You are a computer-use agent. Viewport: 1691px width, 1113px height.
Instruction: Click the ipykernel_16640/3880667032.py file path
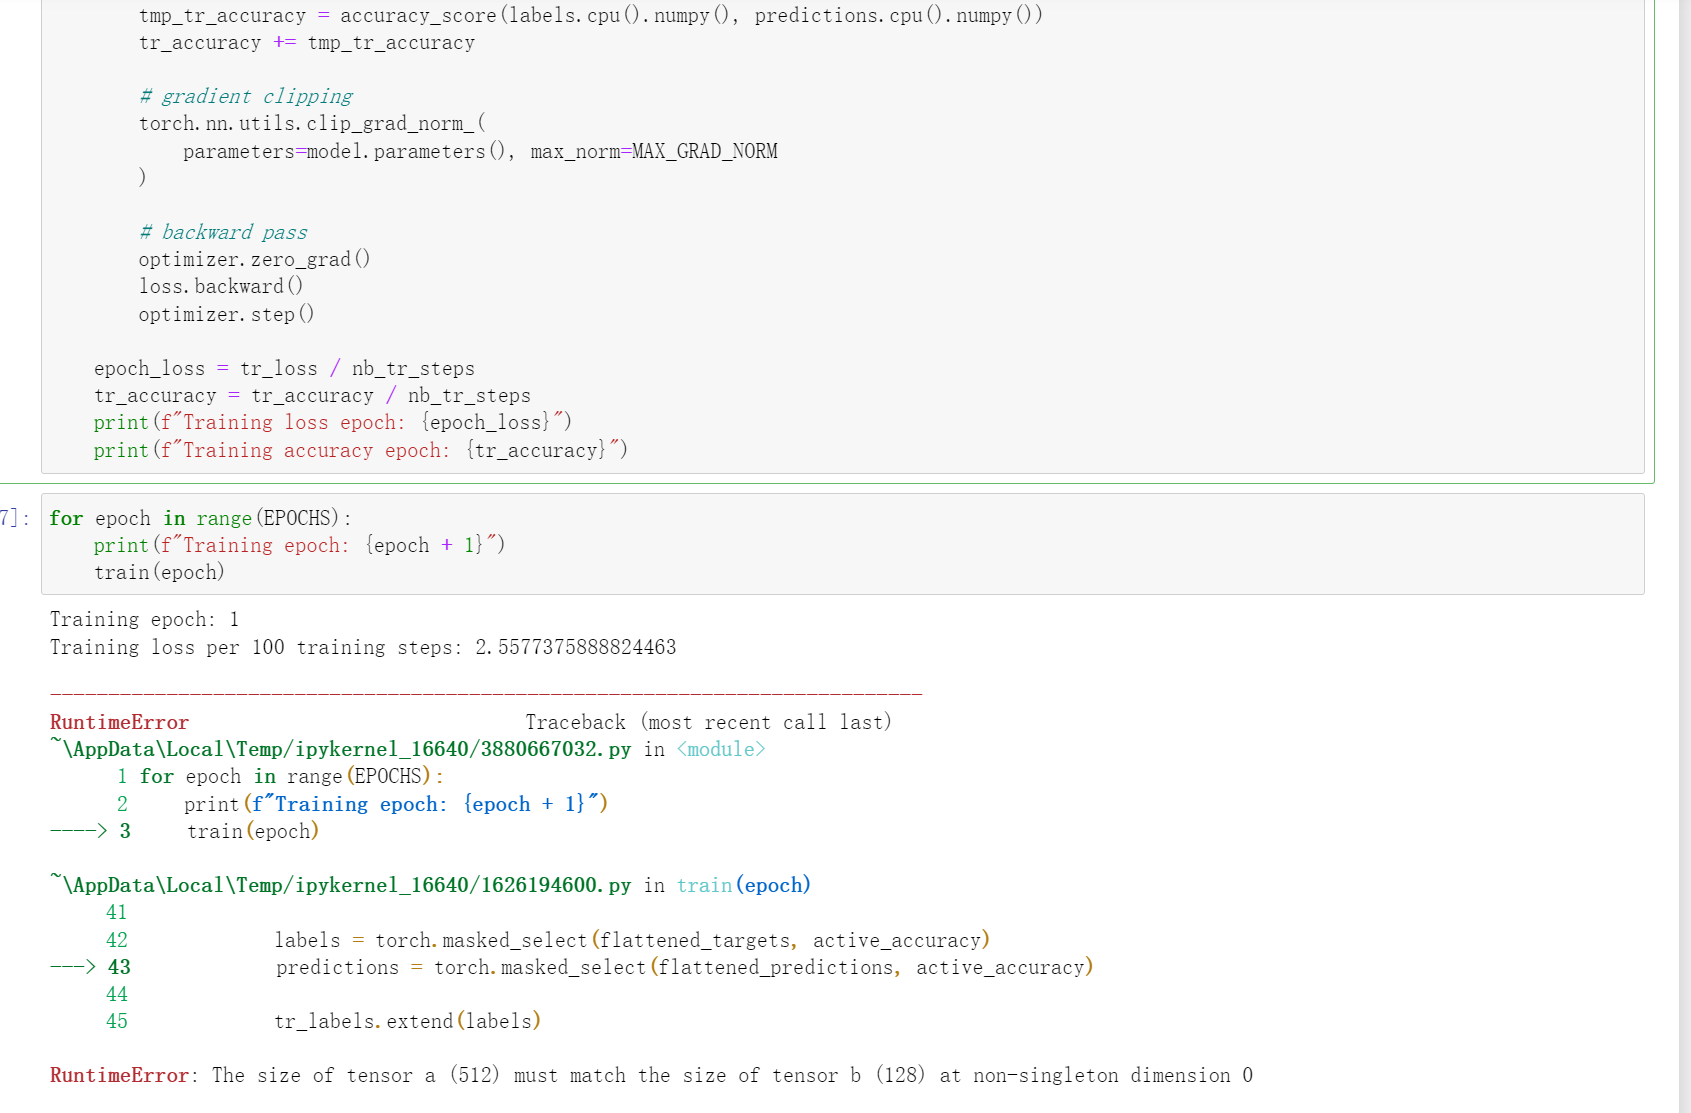pyautogui.click(x=340, y=748)
